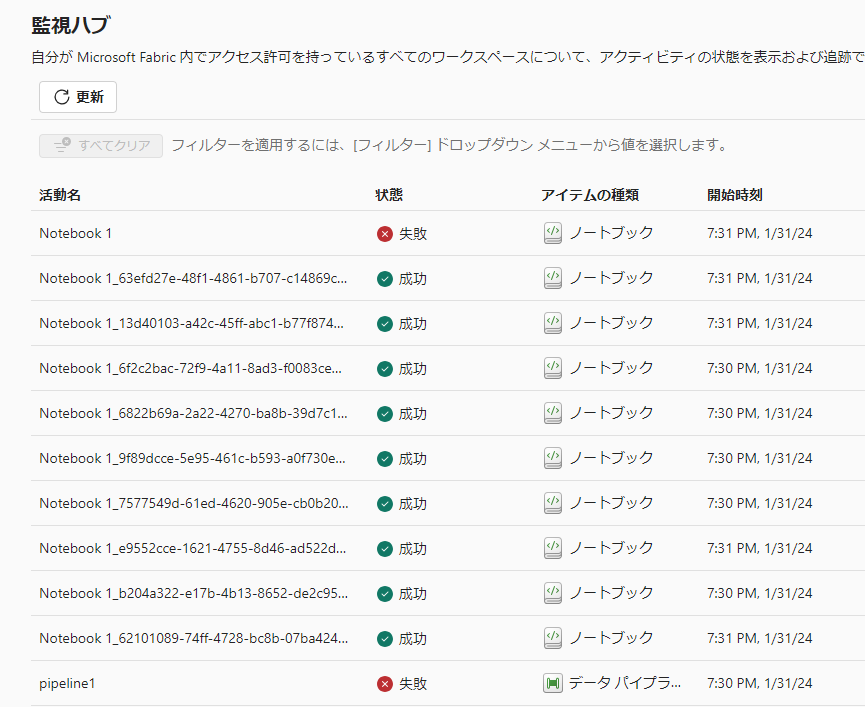Open activity Notebook 1_b204a322-e17b-4b13
Viewport: 865px width, 707px height.
(x=194, y=593)
